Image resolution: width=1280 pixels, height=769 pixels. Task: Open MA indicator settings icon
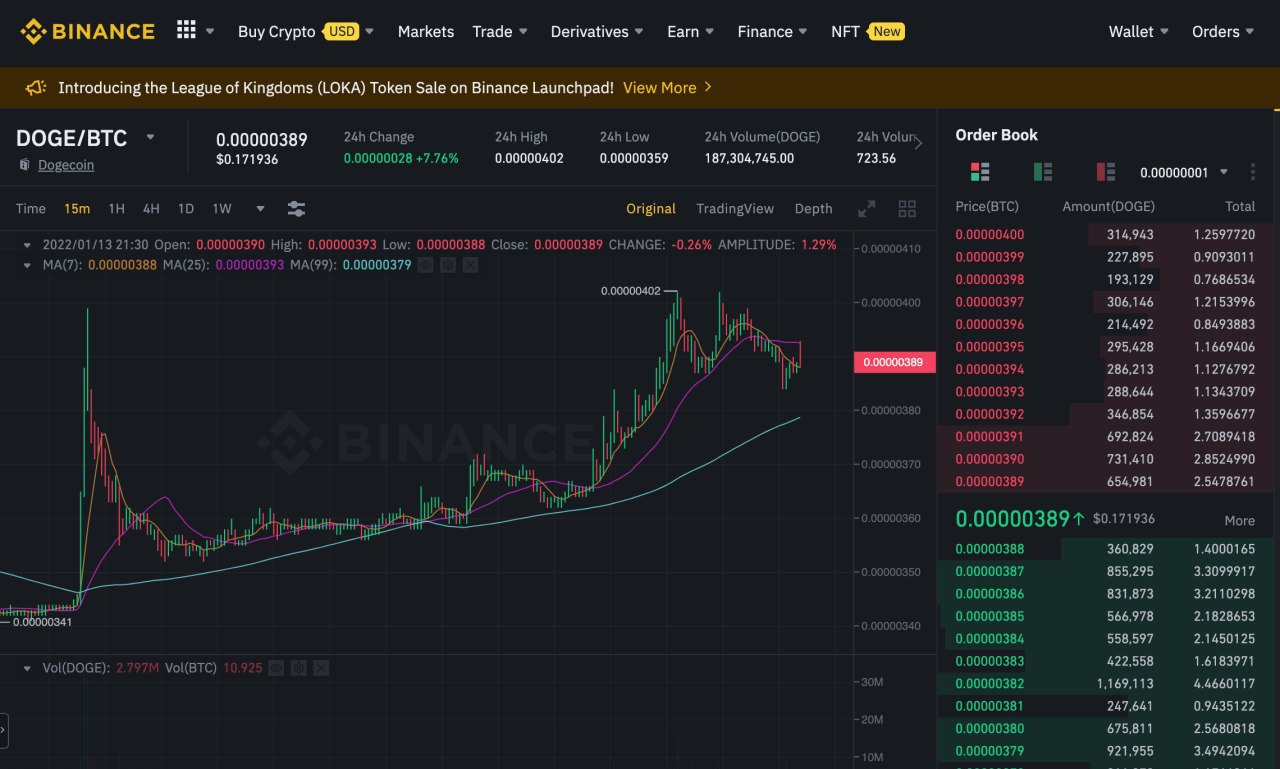(x=448, y=265)
